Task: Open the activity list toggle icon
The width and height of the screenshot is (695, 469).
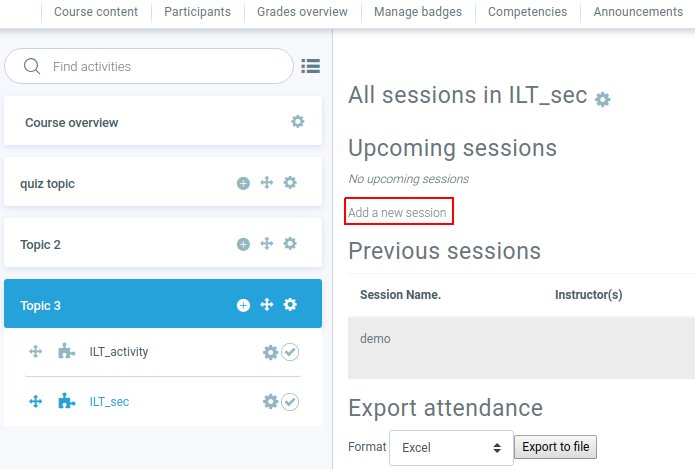Action: tap(311, 66)
